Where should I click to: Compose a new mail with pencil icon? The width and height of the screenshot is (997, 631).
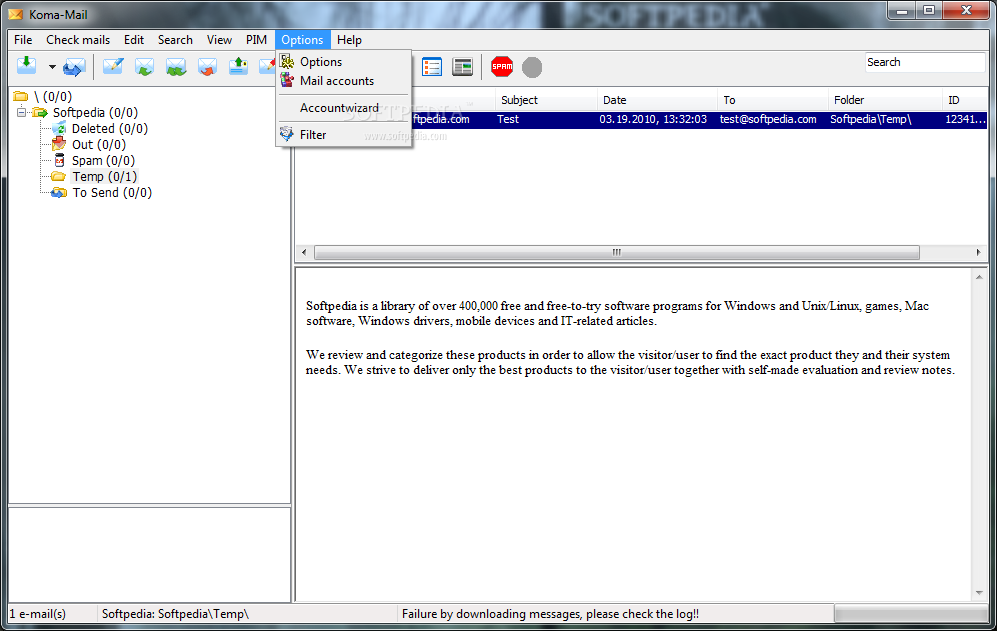(x=113, y=66)
